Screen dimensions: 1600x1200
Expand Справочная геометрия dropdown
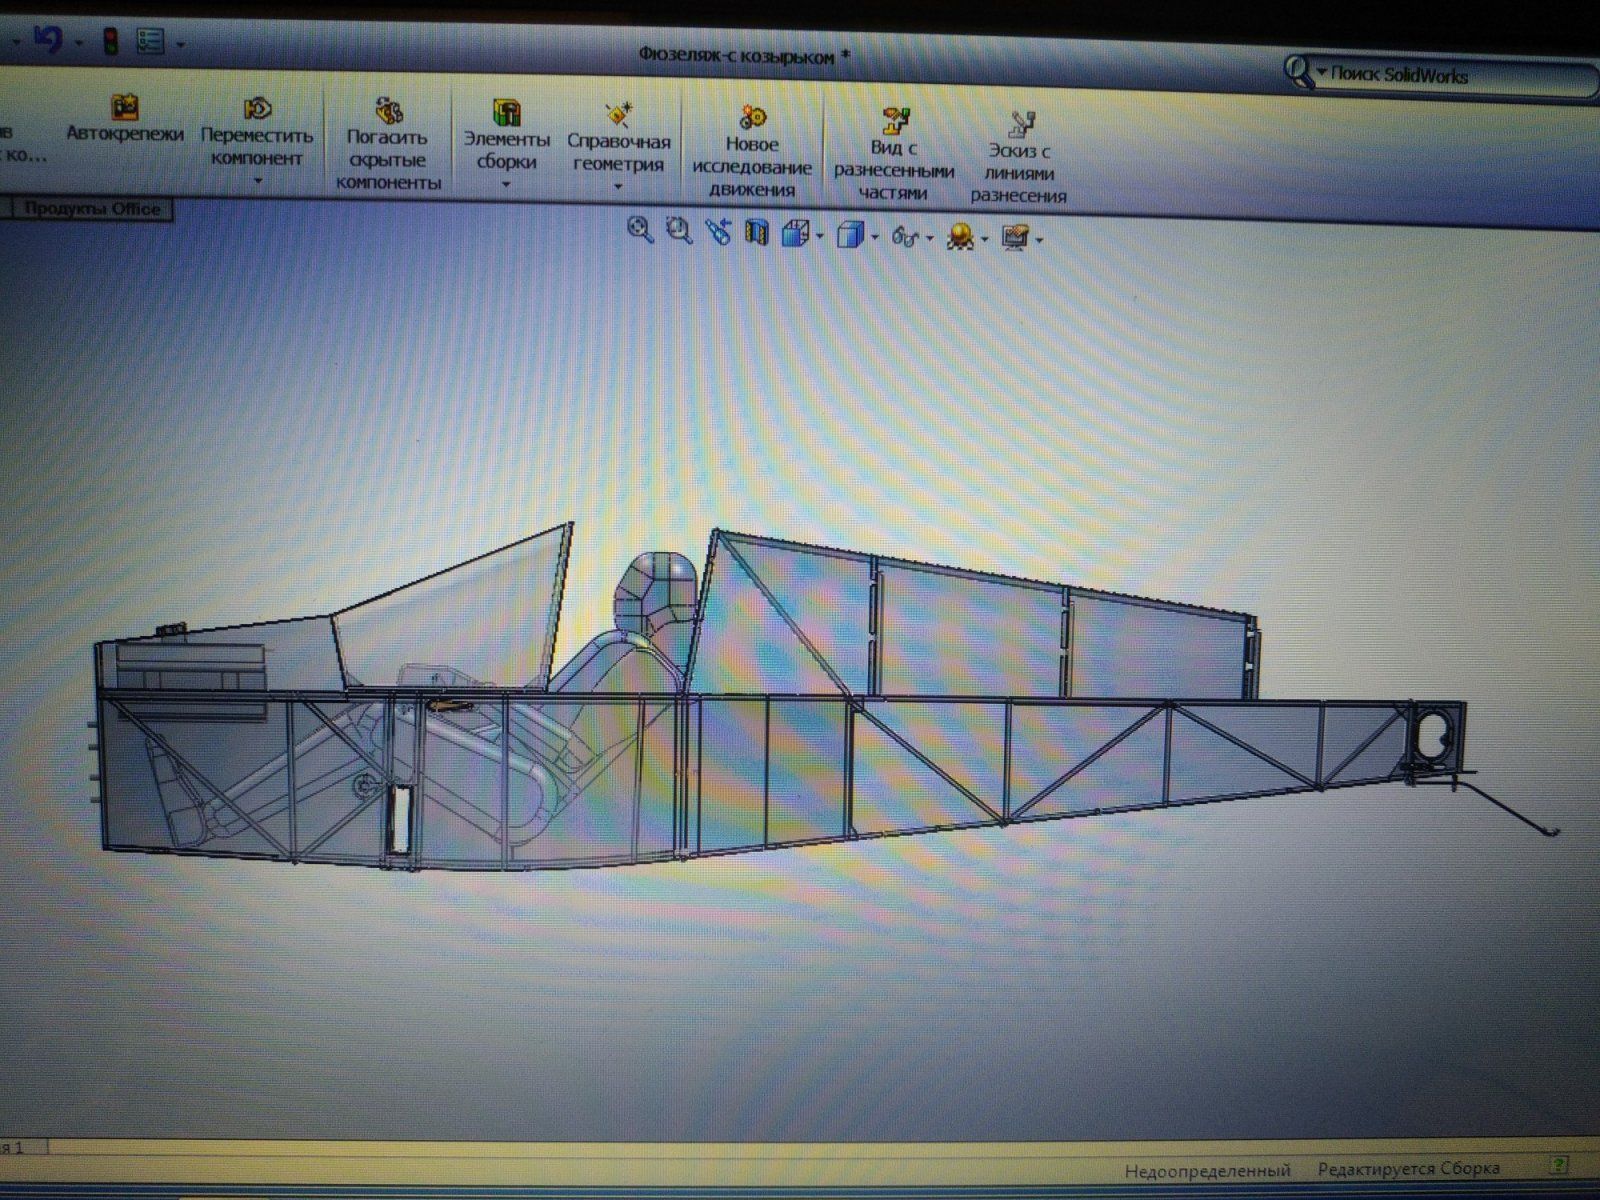tap(617, 187)
